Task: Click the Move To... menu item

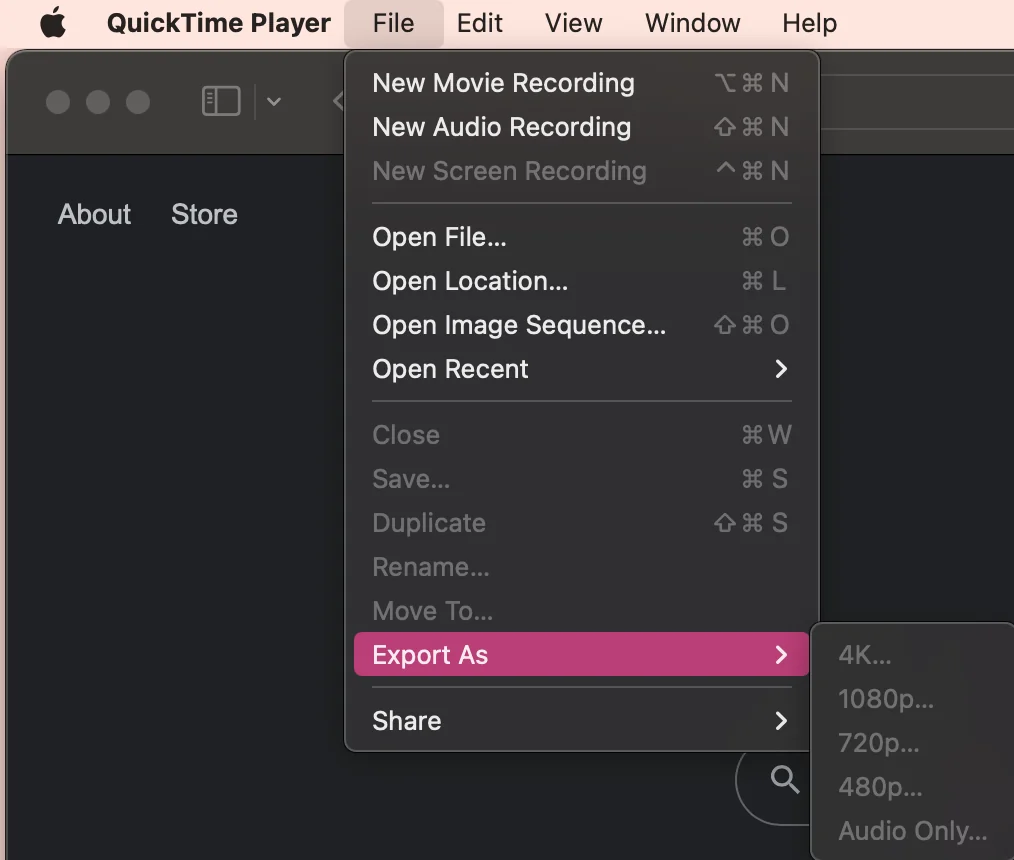Action: (x=581, y=610)
